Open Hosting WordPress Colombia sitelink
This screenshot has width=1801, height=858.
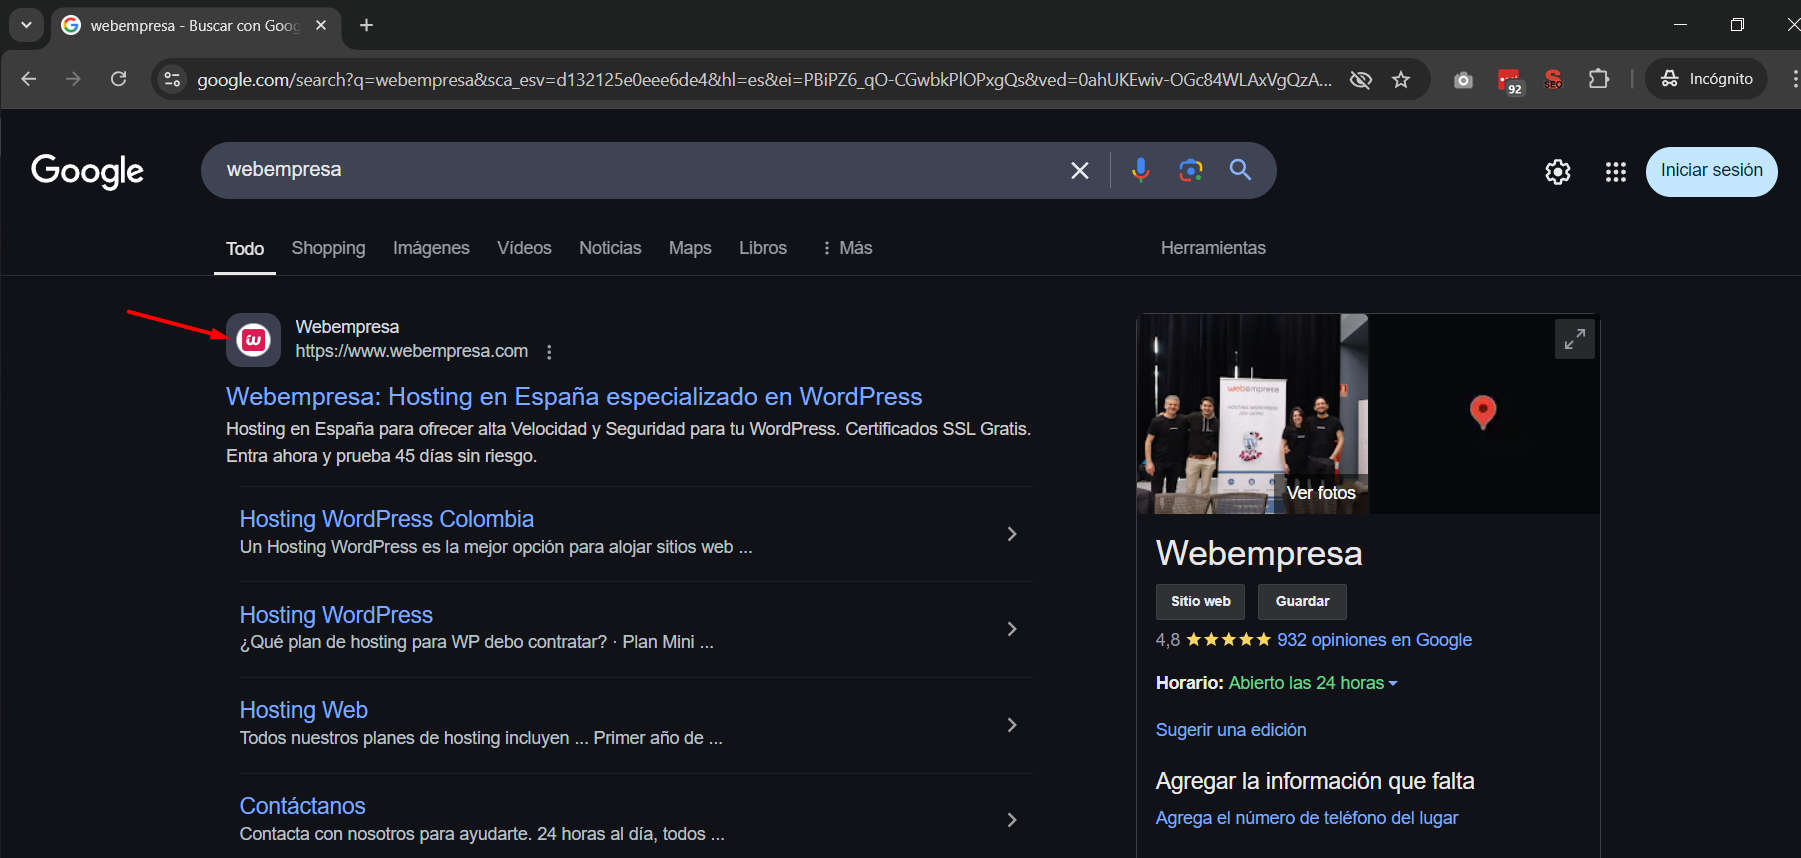click(x=387, y=519)
